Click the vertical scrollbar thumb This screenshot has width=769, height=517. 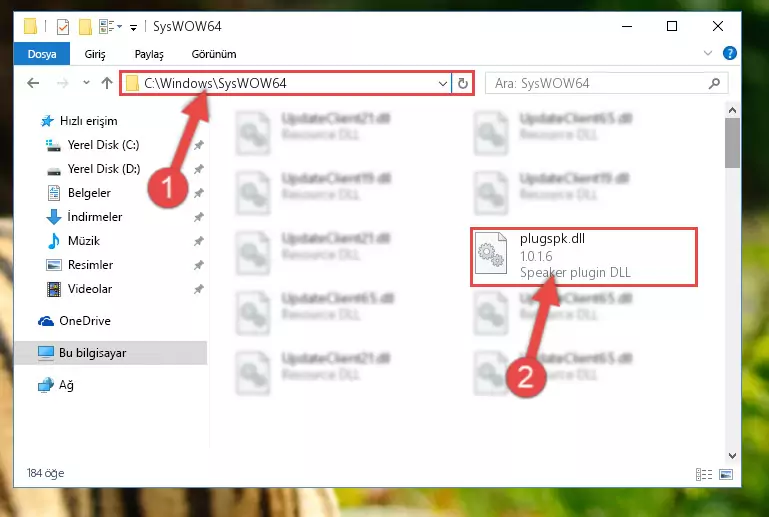tap(732, 143)
